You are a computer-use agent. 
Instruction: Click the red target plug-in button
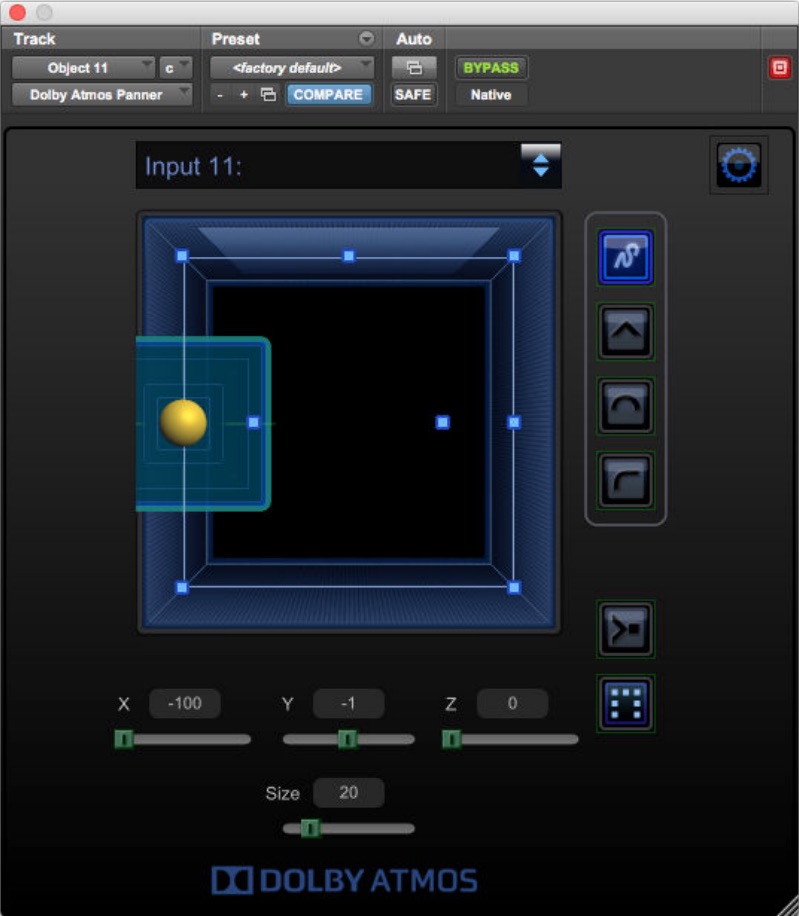click(779, 68)
